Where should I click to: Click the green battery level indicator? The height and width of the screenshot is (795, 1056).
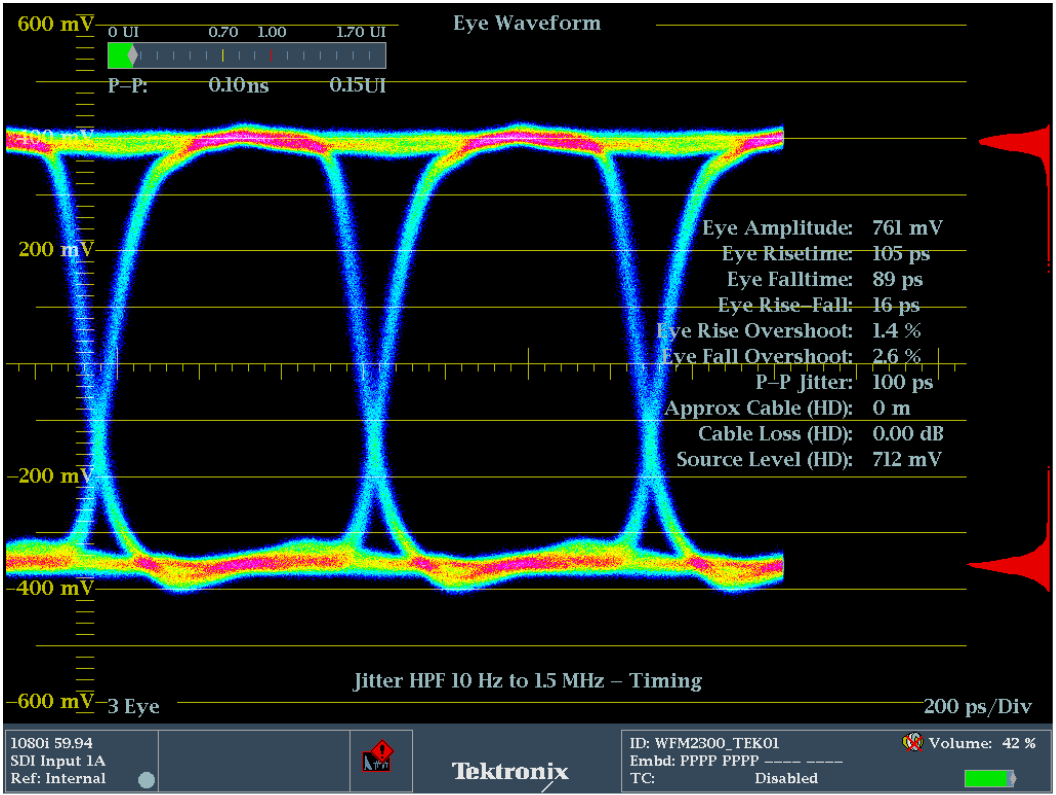[989, 778]
